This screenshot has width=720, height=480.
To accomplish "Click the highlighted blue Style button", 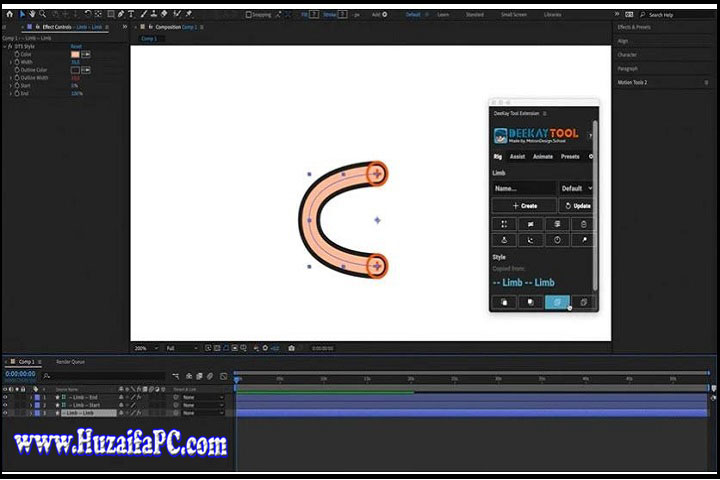I will [x=557, y=302].
